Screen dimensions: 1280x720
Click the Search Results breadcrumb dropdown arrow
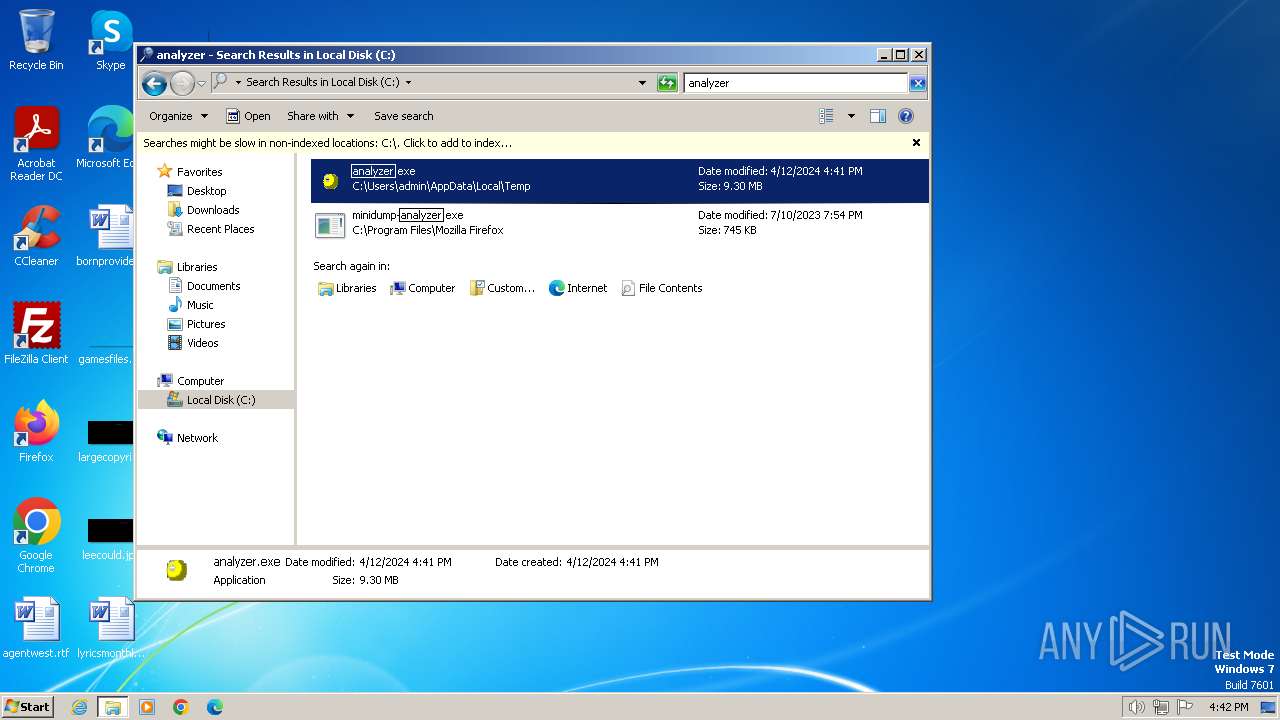point(408,83)
